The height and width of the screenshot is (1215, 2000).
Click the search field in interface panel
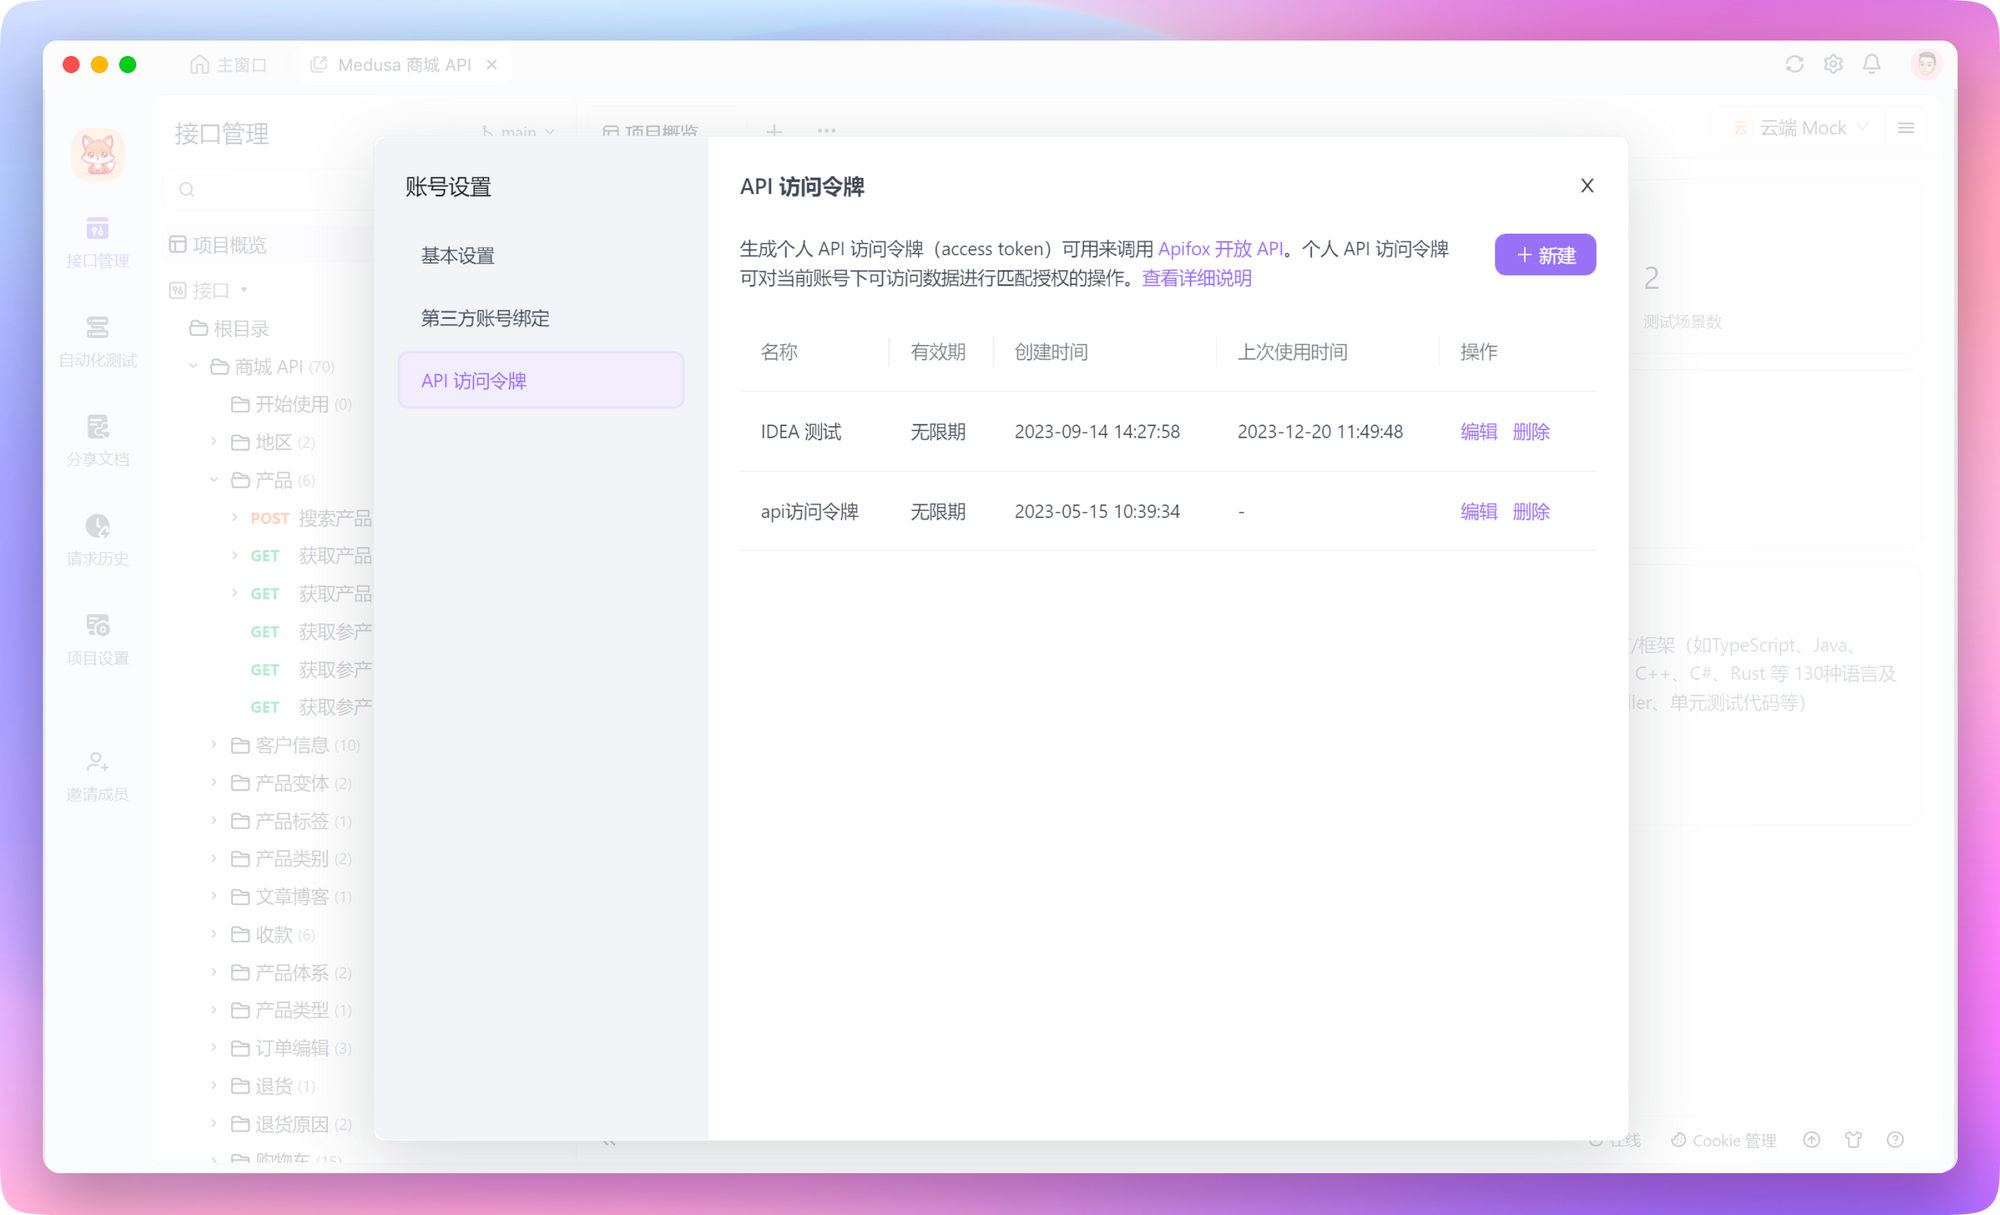click(270, 190)
